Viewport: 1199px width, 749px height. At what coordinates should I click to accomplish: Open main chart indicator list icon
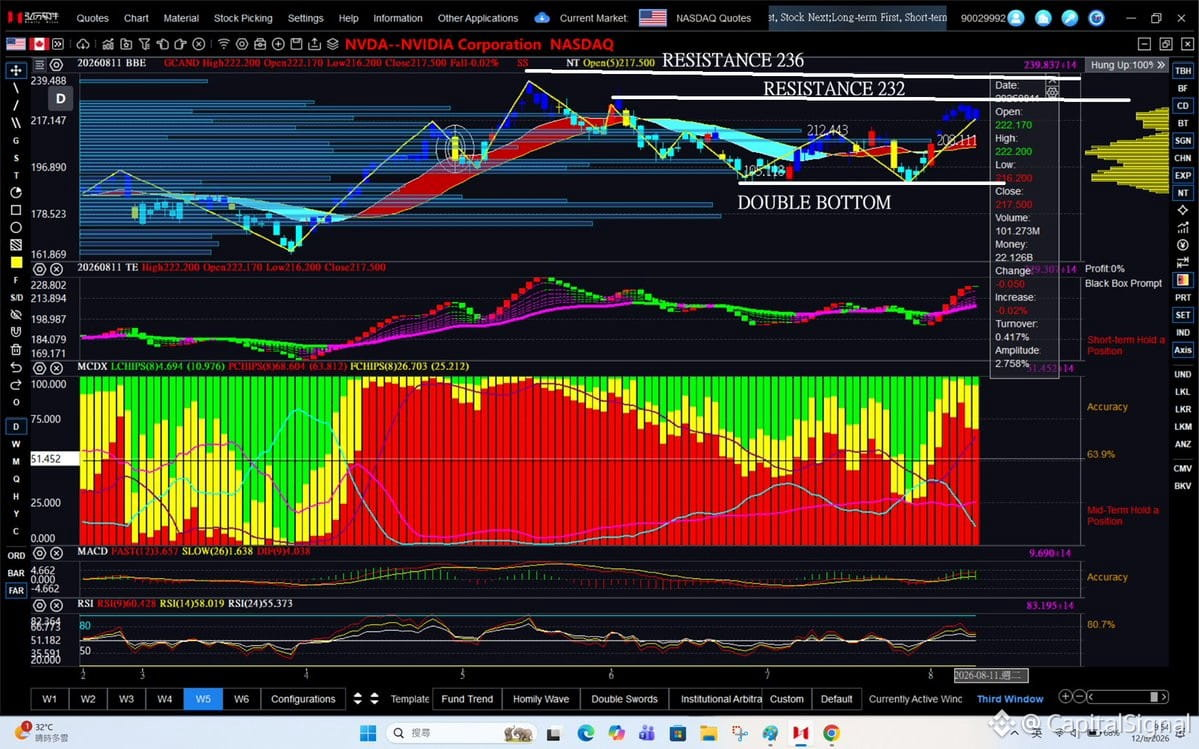point(40,65)
